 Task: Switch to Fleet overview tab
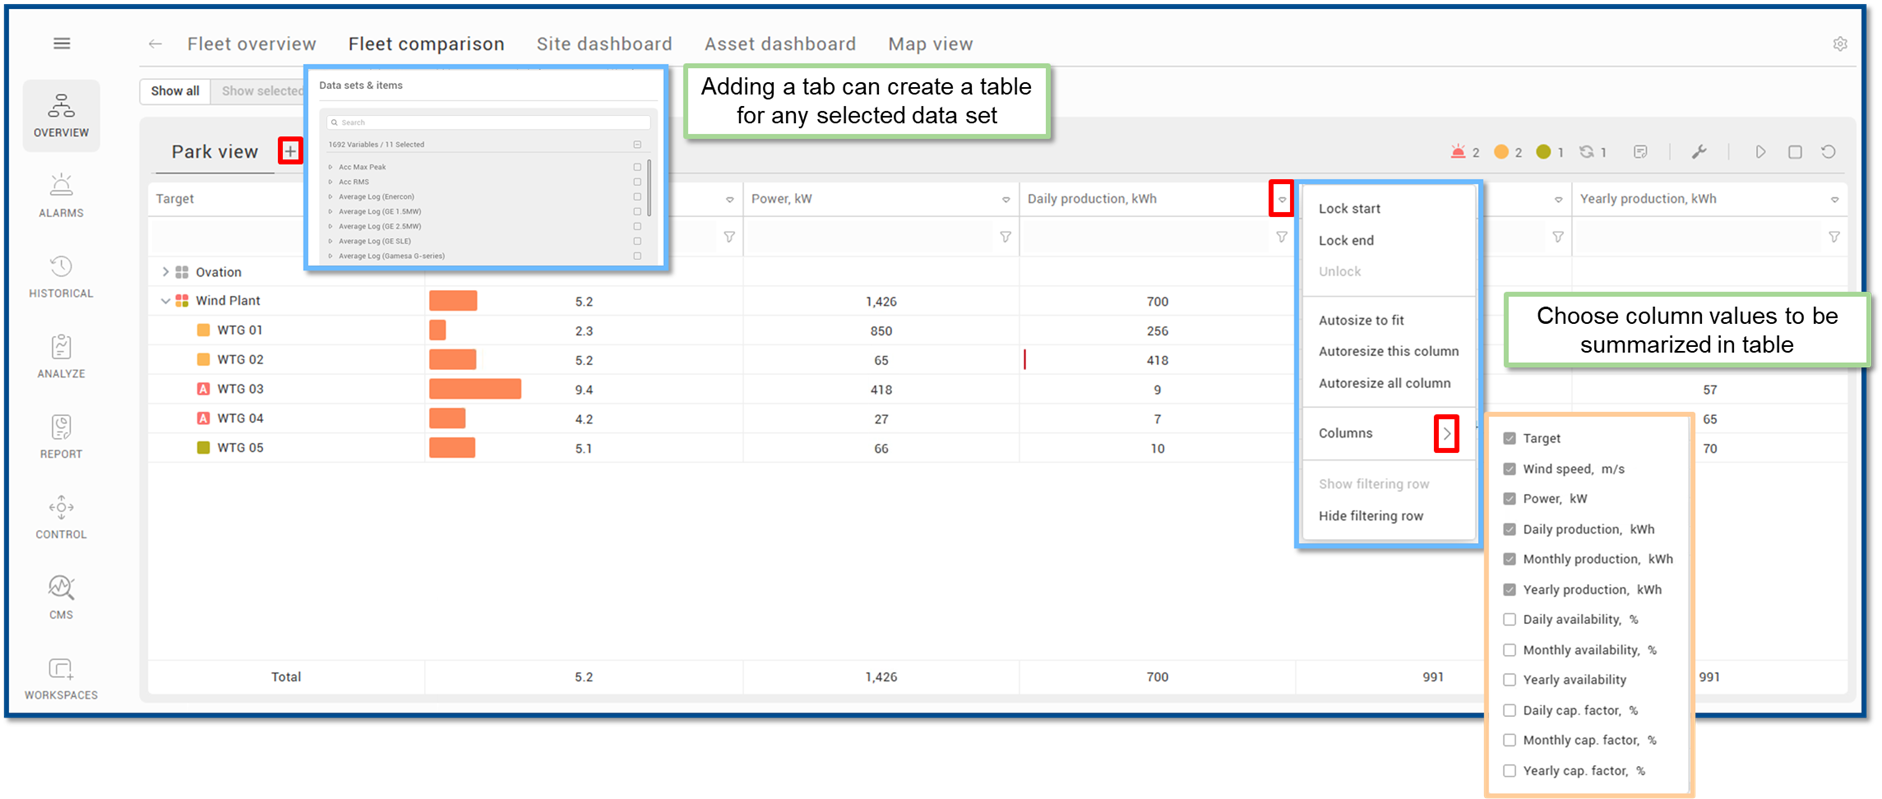pos(251,44)
